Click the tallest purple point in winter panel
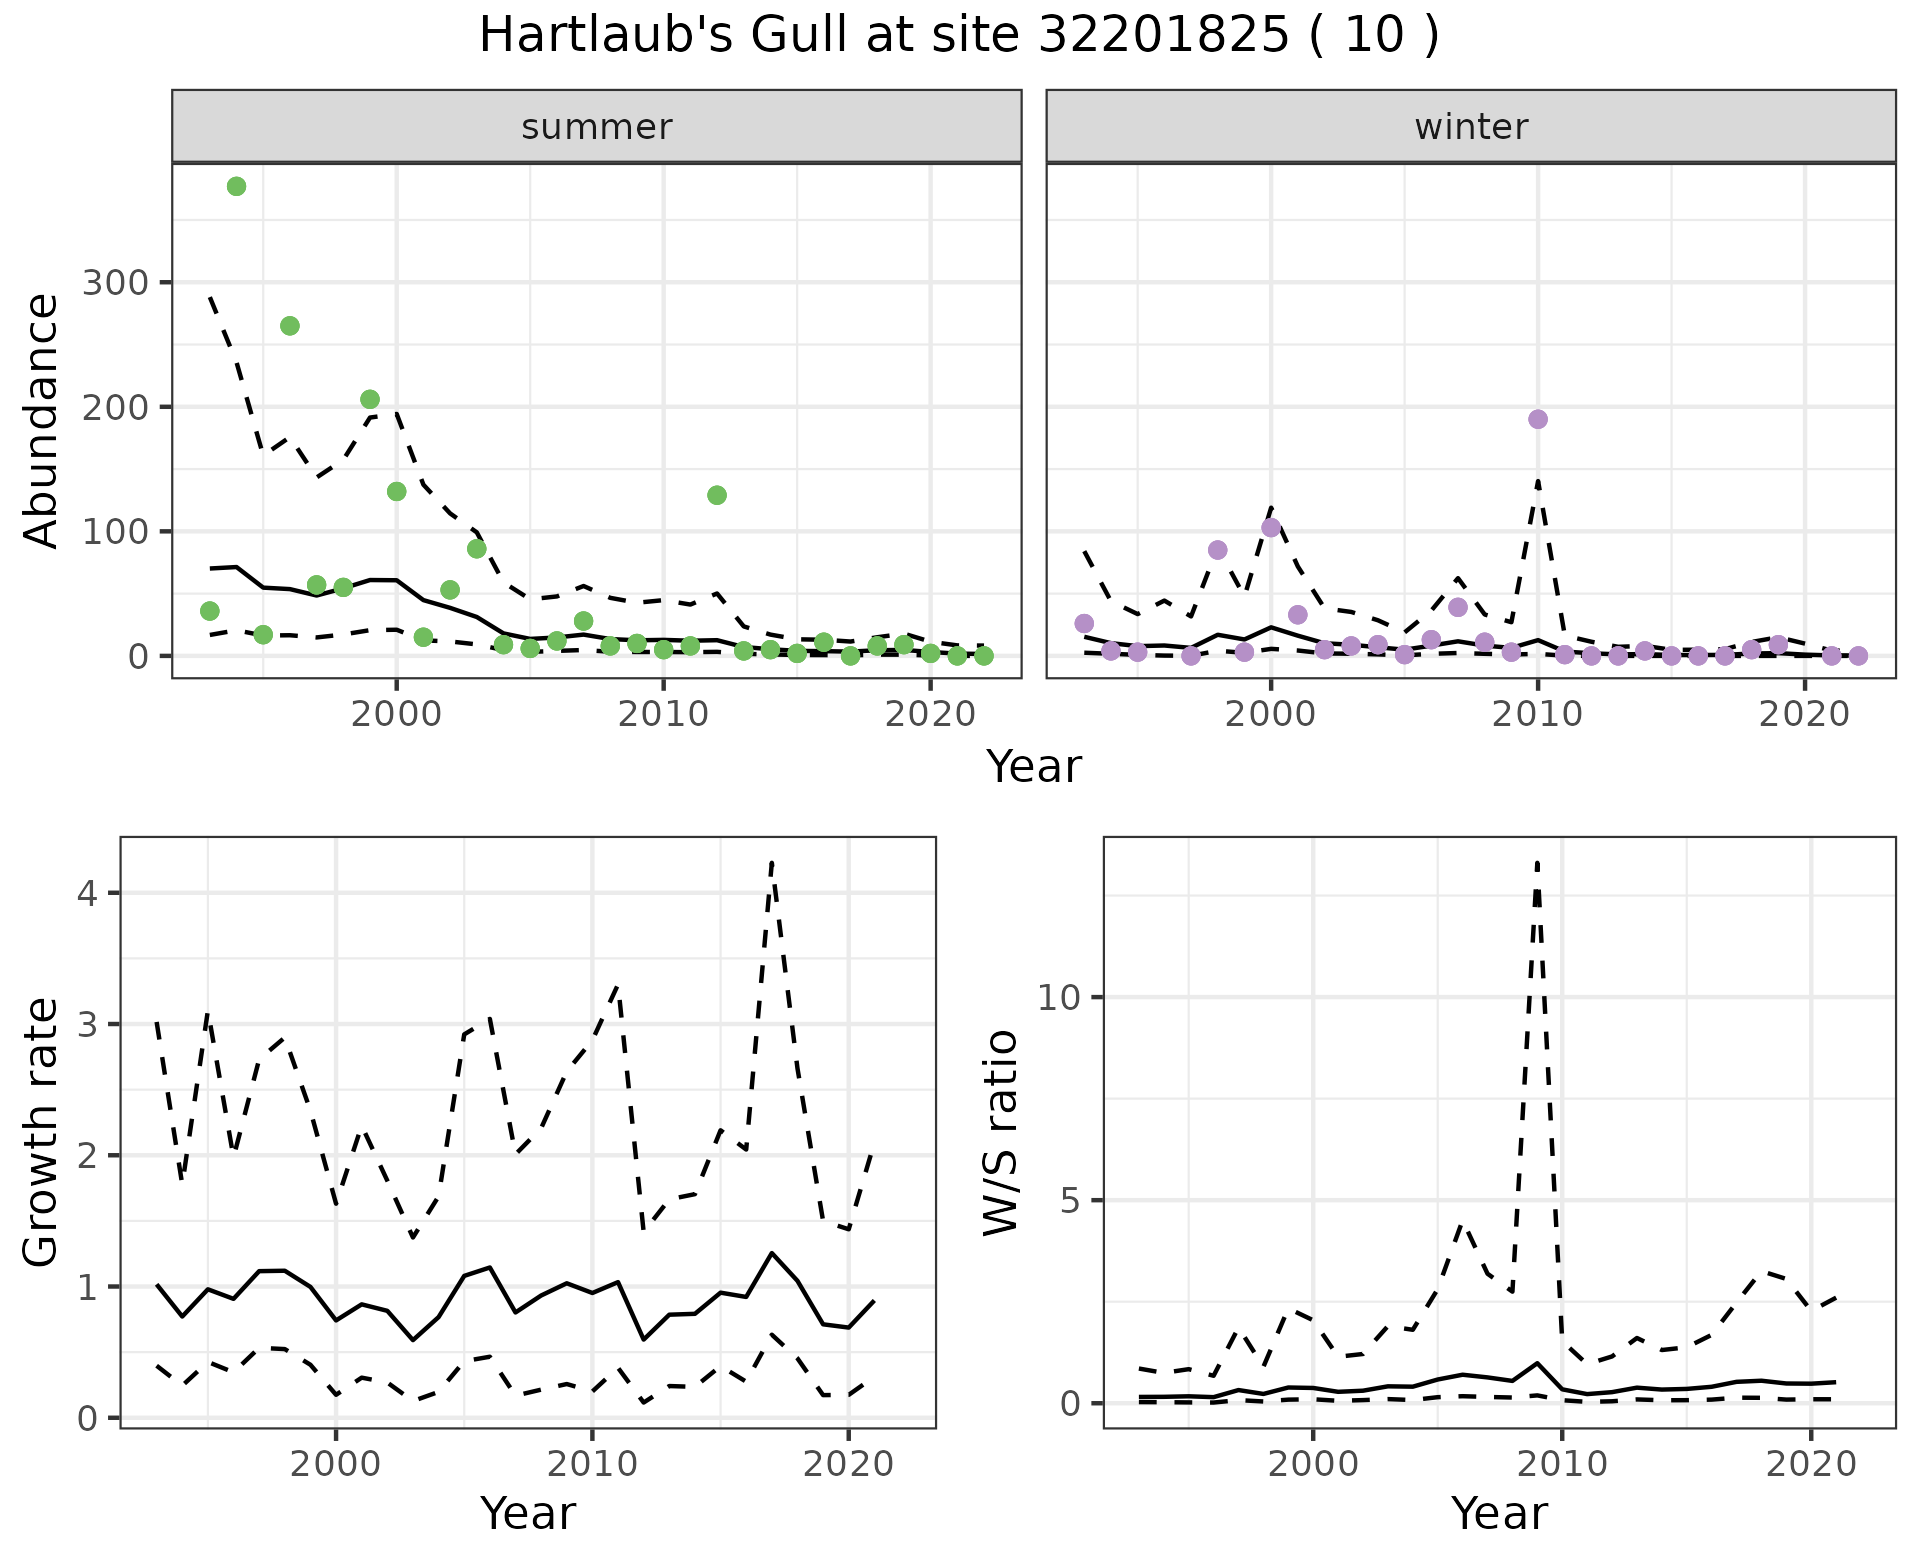The height and width of the screenshot is (1560, 1920). 1538,419
